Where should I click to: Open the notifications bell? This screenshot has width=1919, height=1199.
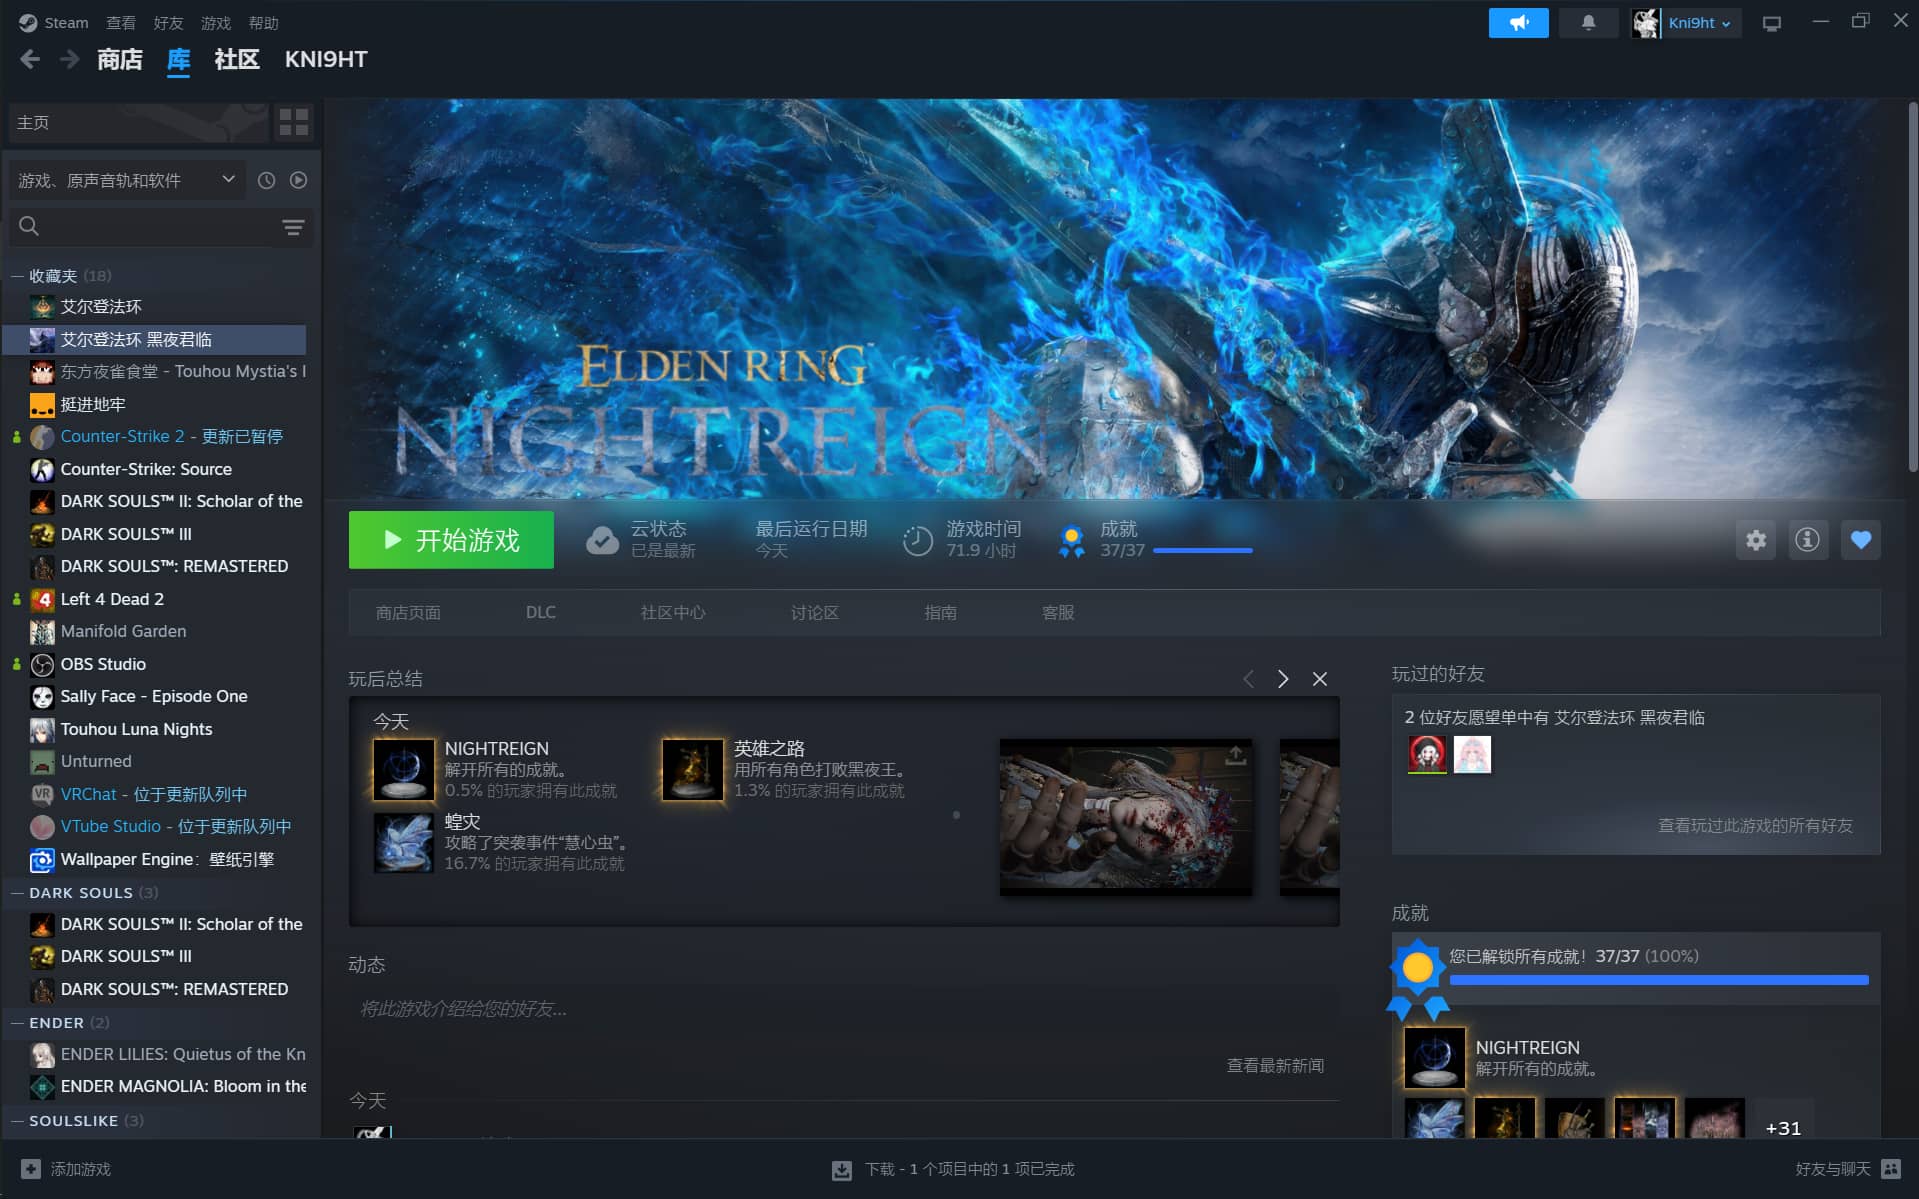[x=1588, y=23]
